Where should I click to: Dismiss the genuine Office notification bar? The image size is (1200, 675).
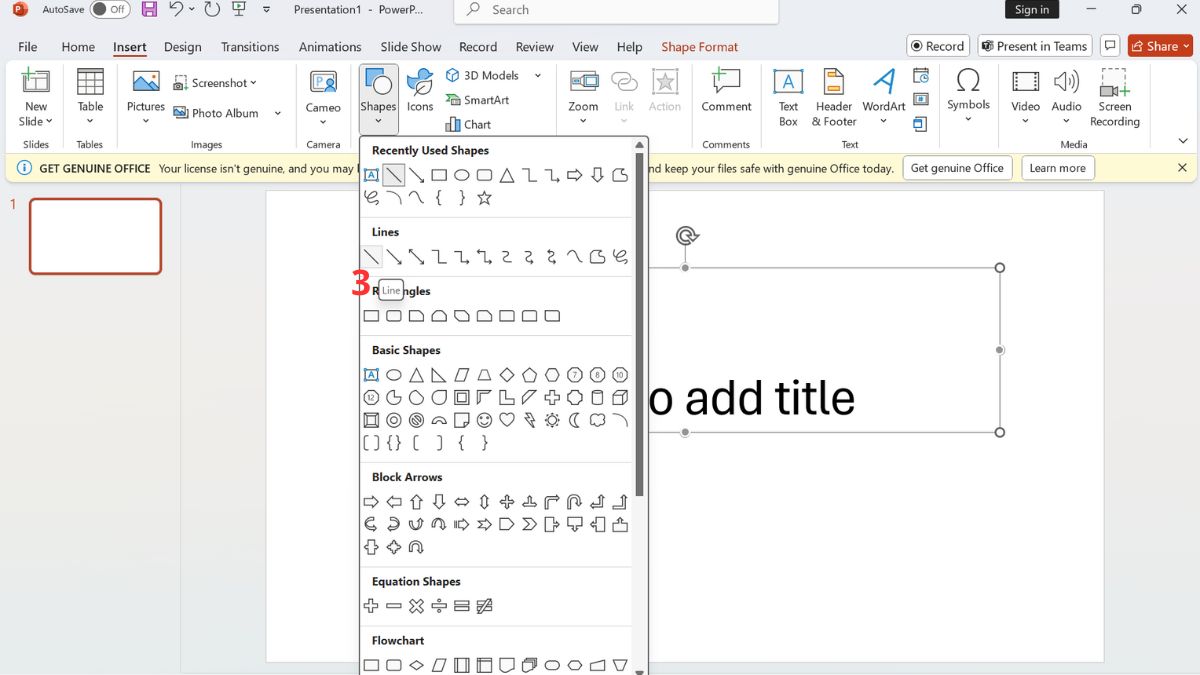1182,168
